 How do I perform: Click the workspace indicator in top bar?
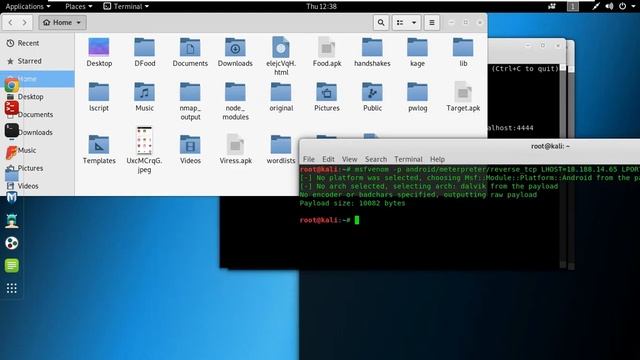point(573,6)
